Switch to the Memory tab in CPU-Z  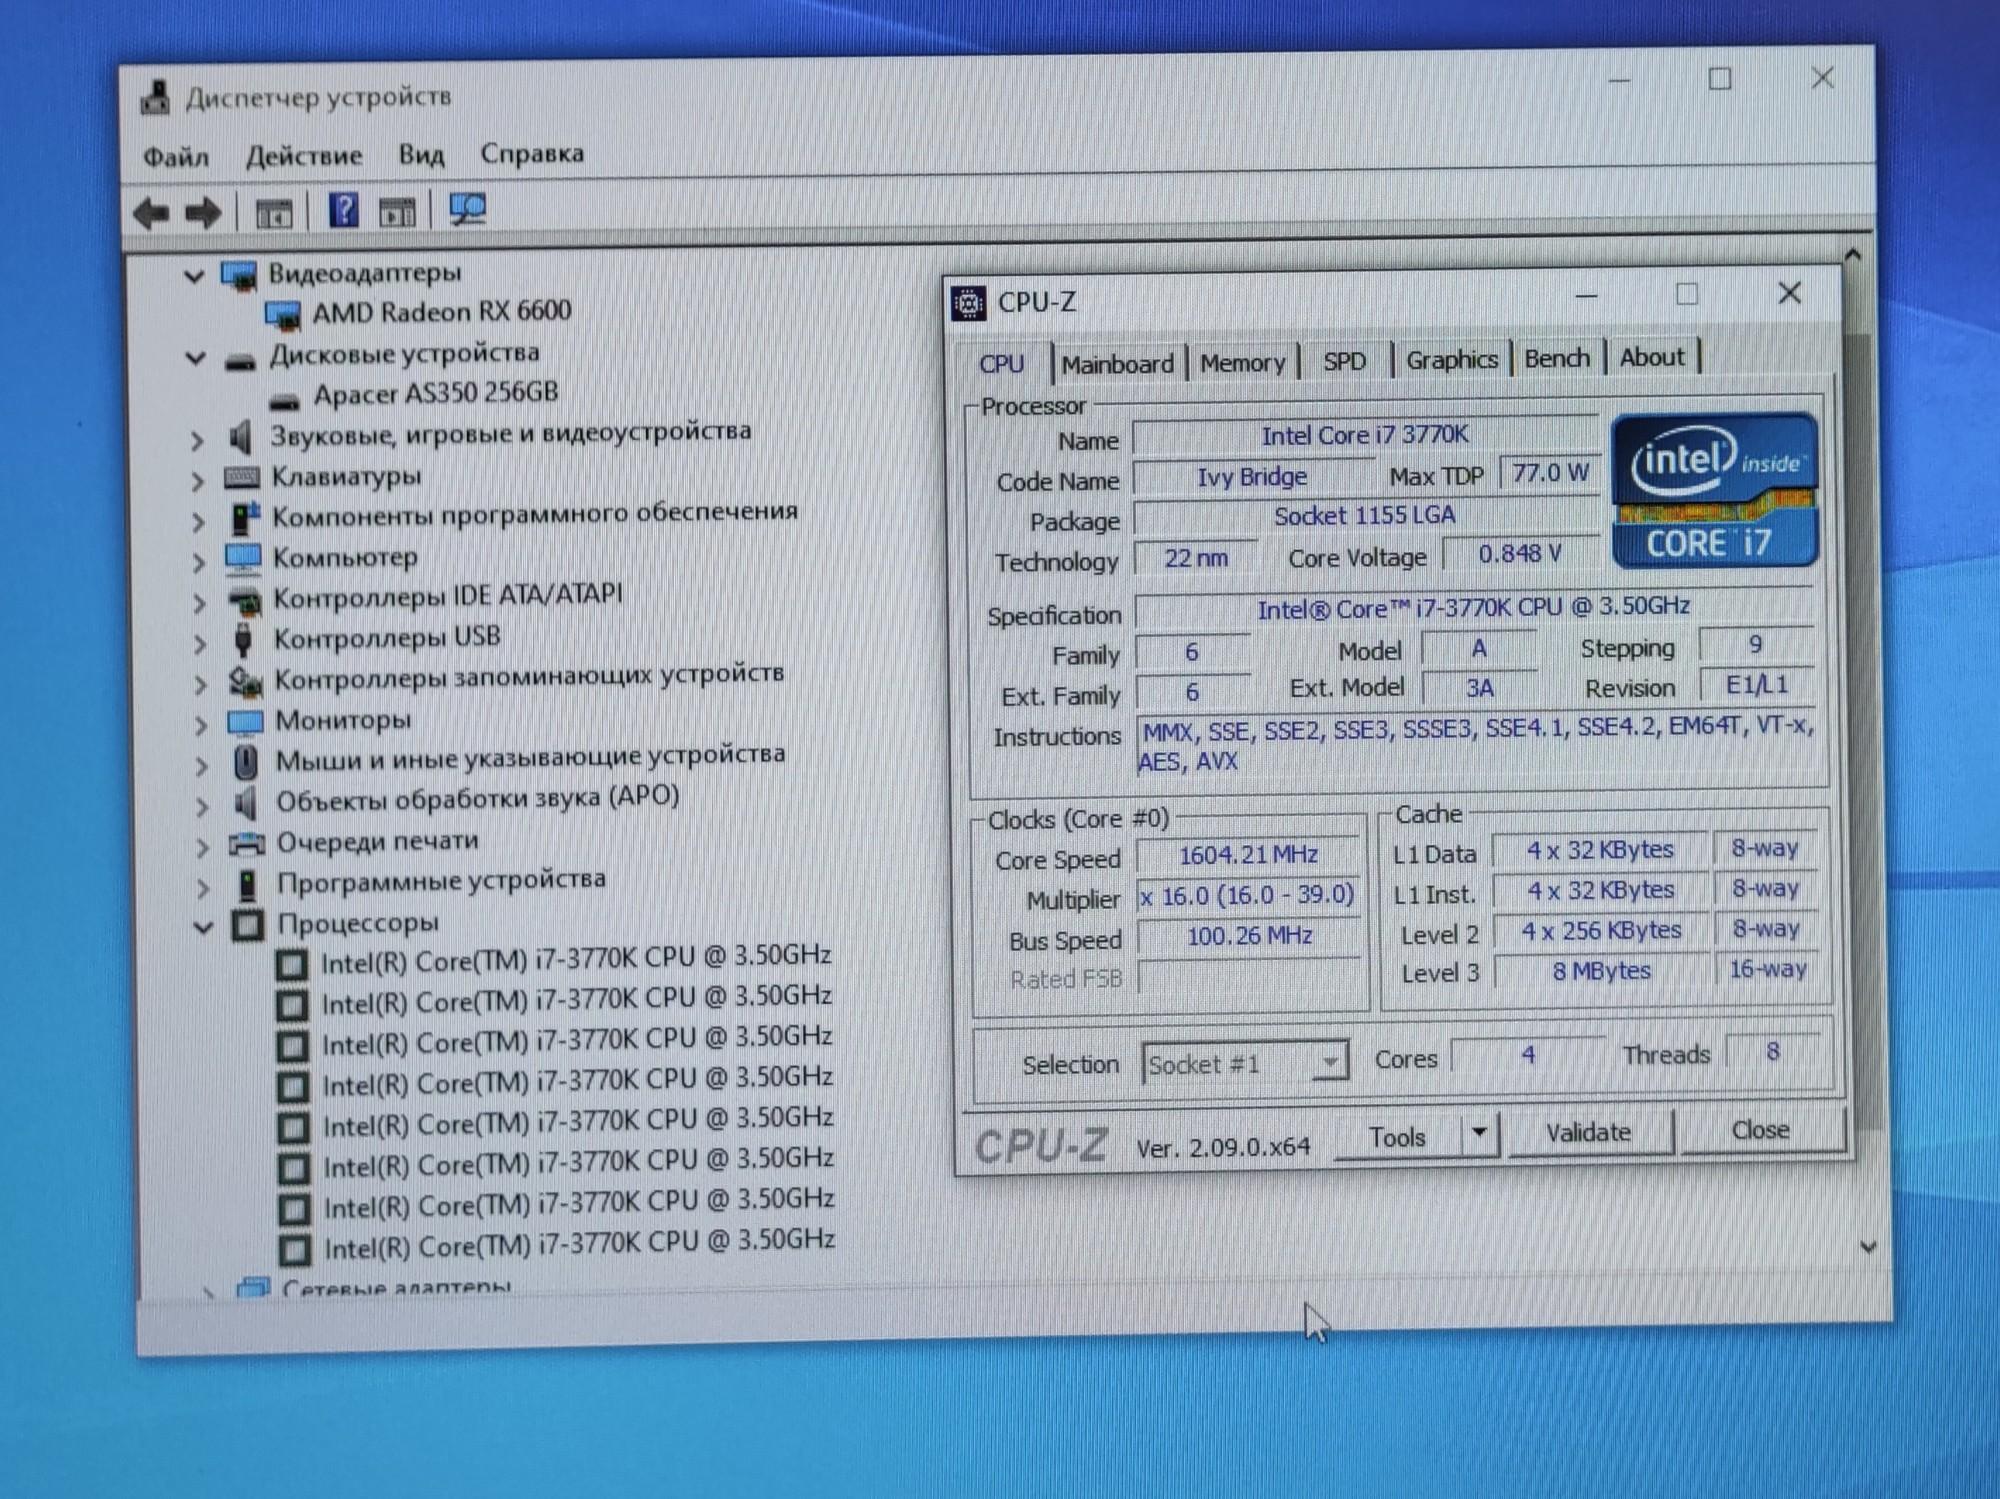1242,362
